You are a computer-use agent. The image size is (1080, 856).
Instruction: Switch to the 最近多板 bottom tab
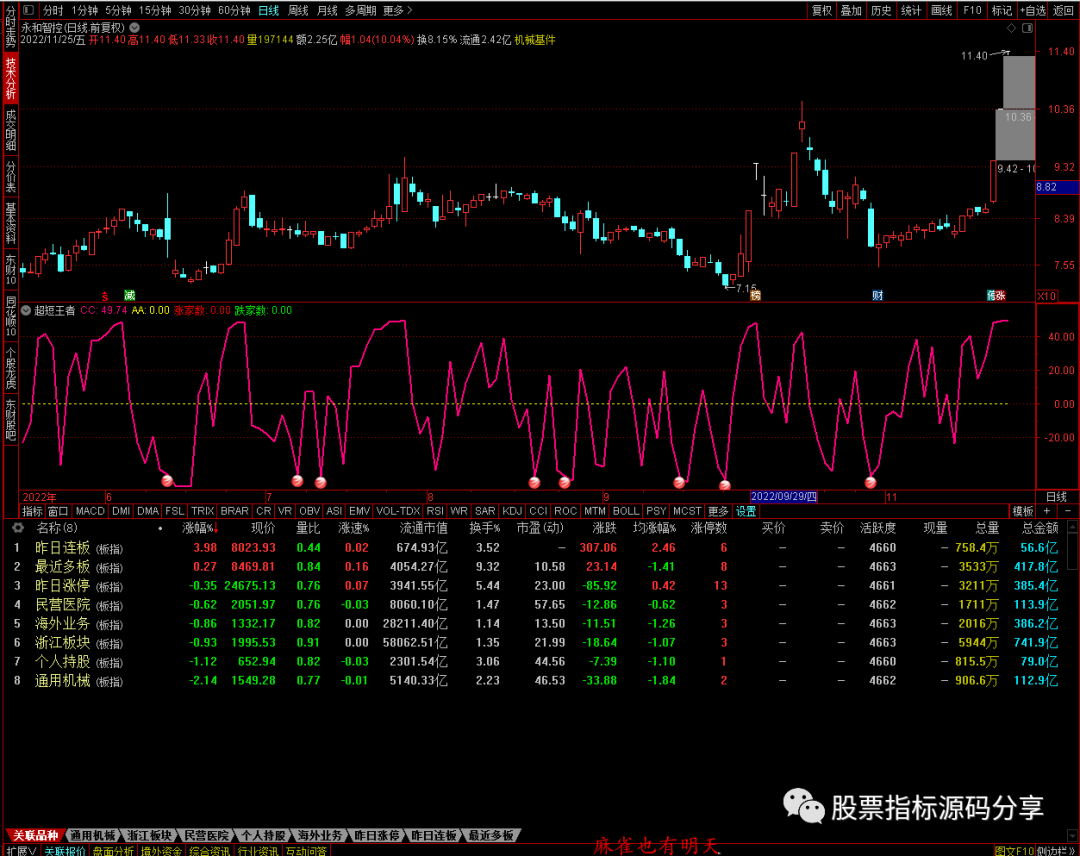click(x=490, y=835)
